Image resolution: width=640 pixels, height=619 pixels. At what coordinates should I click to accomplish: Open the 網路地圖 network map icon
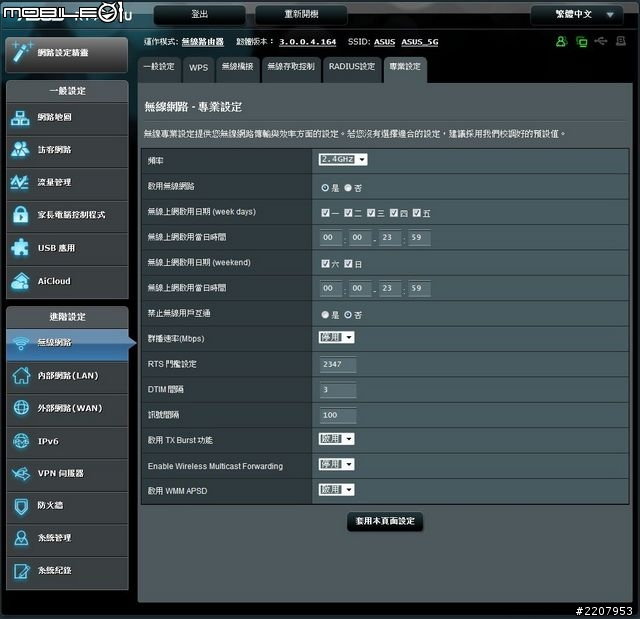(21, 118)
